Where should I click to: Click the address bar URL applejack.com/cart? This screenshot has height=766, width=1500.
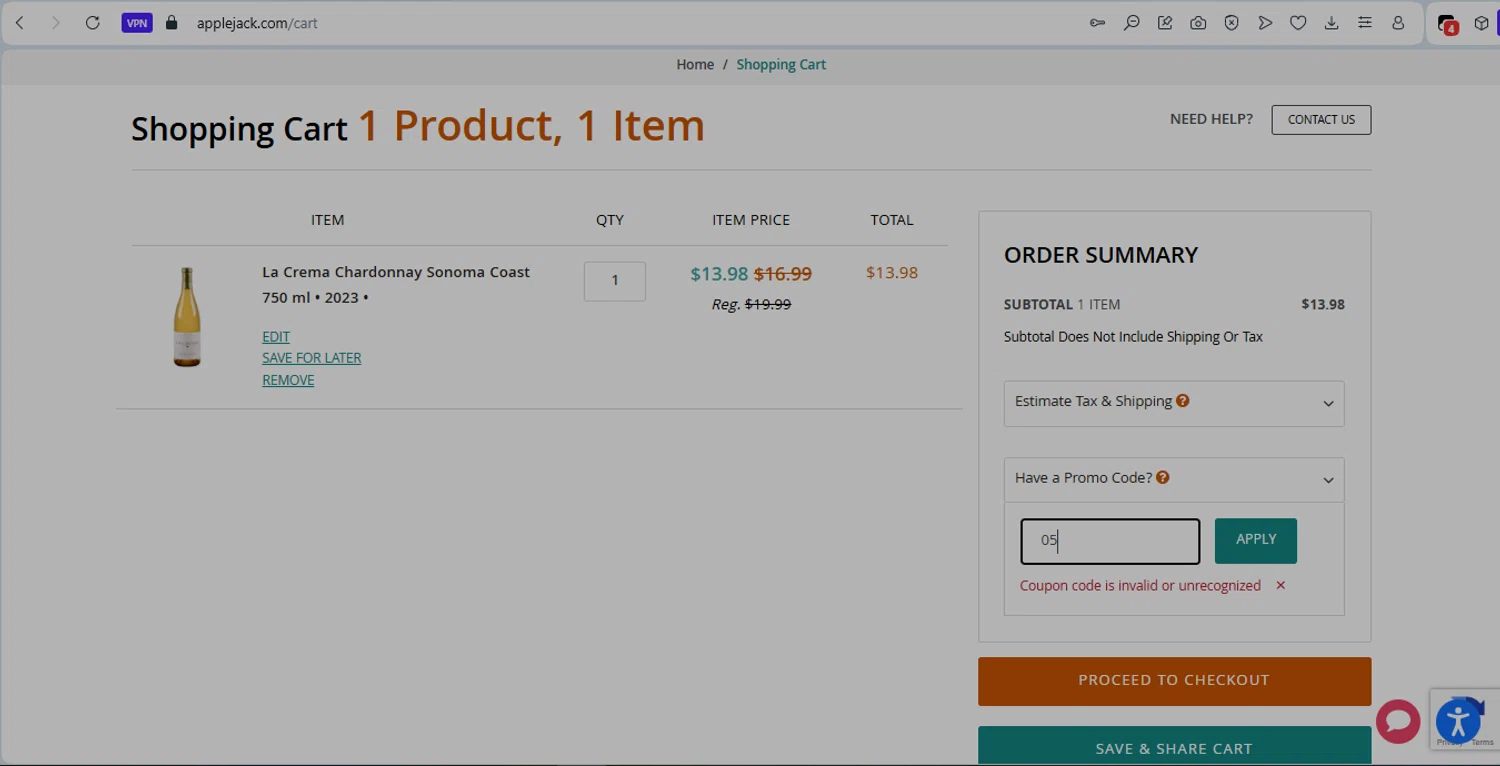click(257, 23)
